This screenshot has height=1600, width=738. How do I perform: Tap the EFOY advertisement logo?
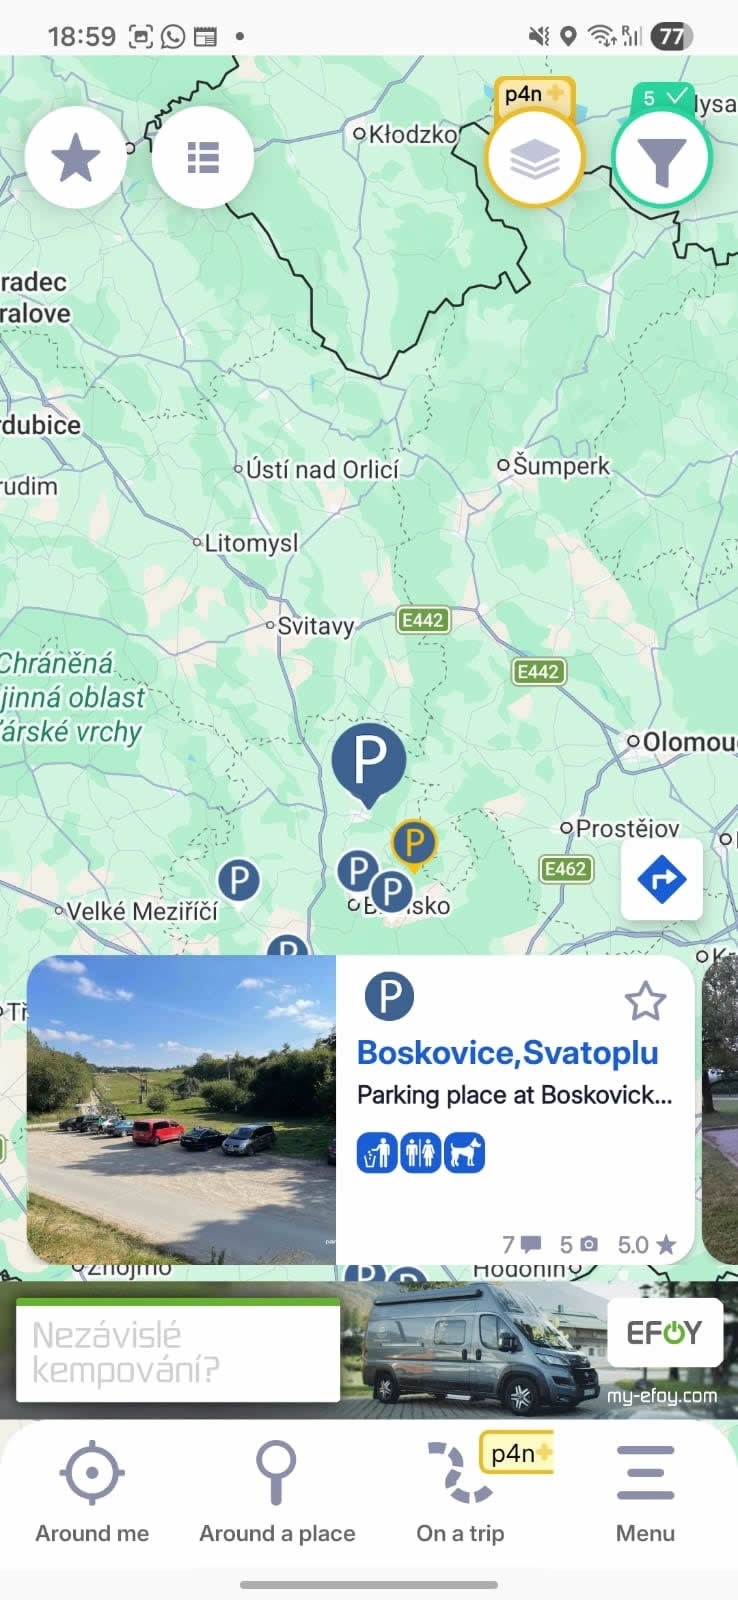click(664, 1332)
